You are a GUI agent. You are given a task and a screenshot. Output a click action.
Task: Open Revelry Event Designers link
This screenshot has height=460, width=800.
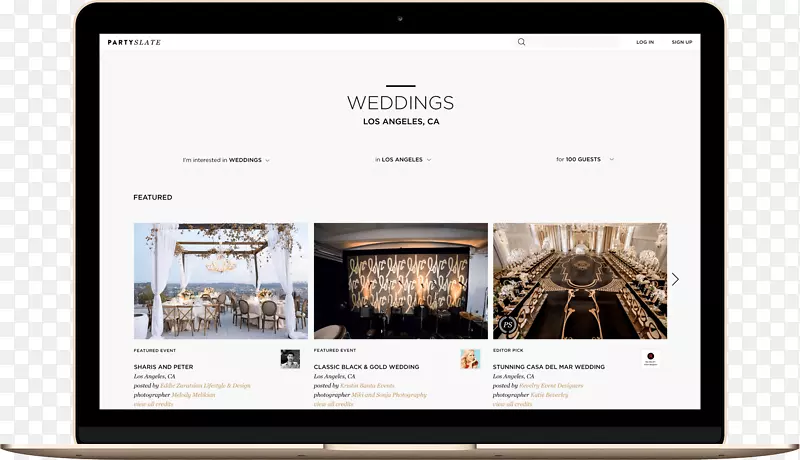click(x=551, y=386)
